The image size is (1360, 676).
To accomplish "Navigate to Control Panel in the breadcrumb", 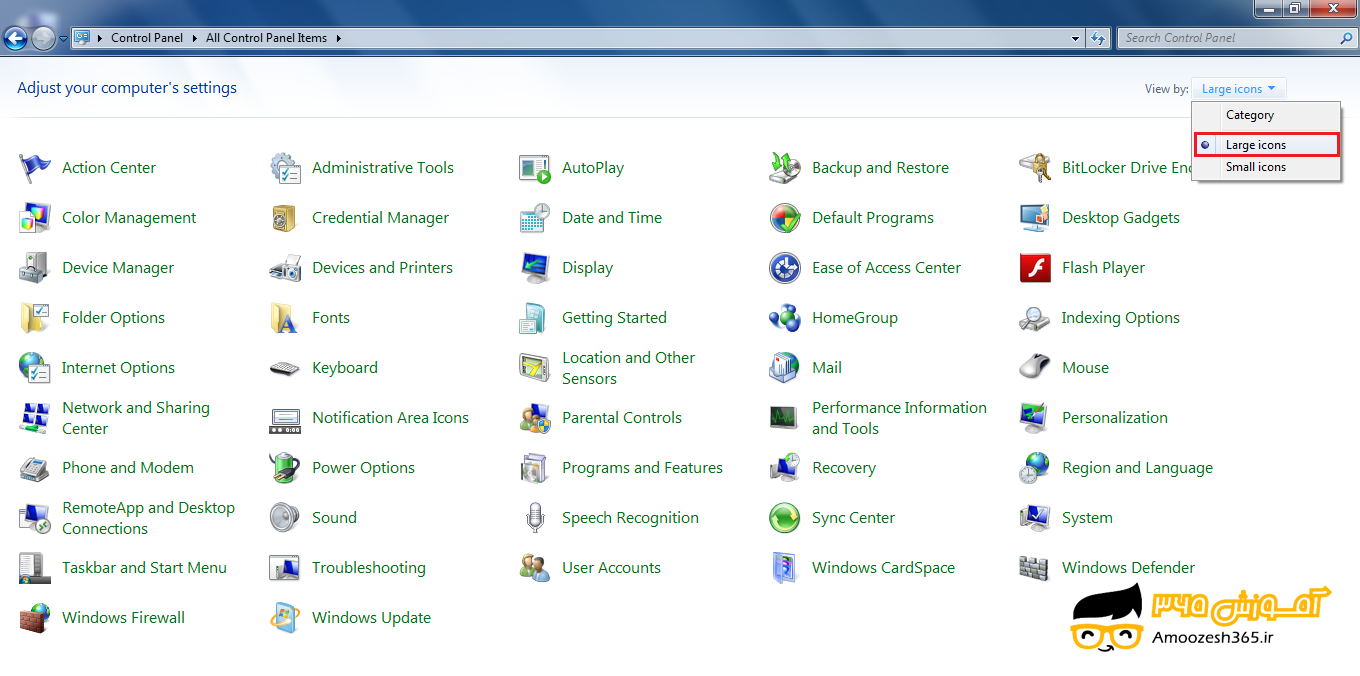I will (147, 38).
